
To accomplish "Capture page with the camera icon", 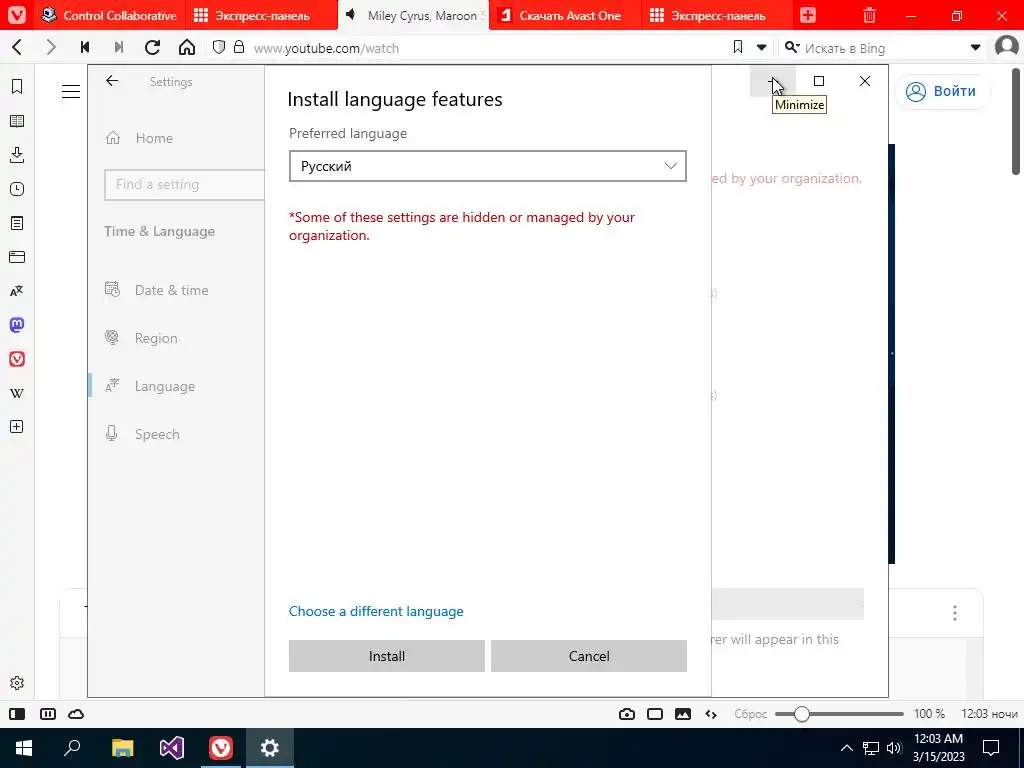I will coord(627,714).
